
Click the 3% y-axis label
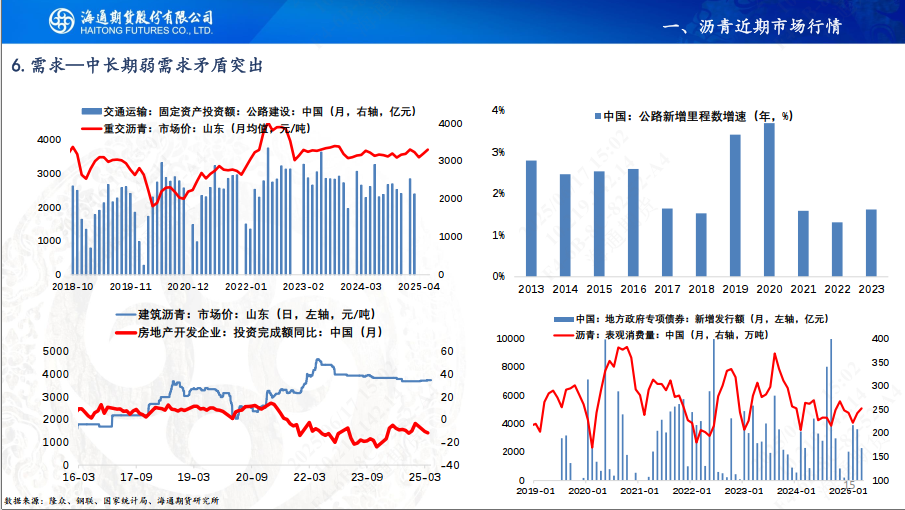[x=498, y=152]
